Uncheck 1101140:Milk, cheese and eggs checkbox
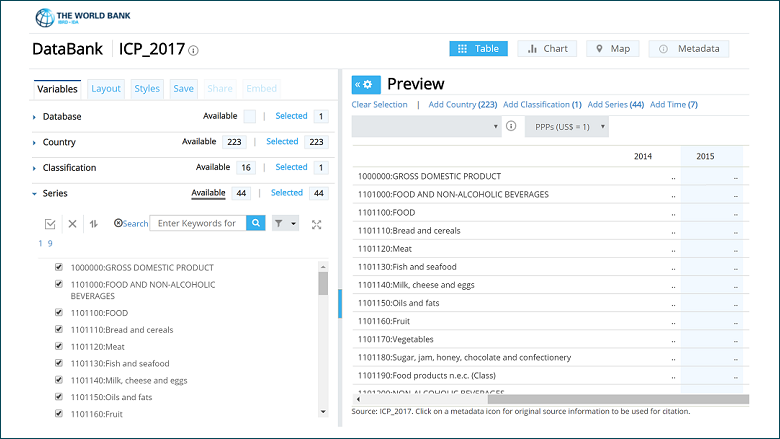This screenshot has height=439, width=780. (59, 380)
